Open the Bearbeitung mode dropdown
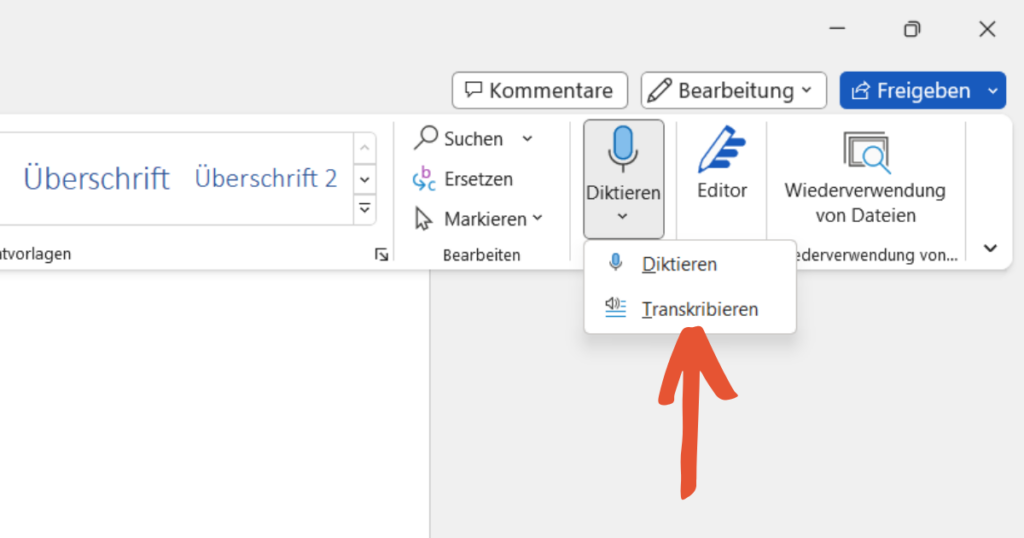The image size is (1024, 538). coord(733,91)
